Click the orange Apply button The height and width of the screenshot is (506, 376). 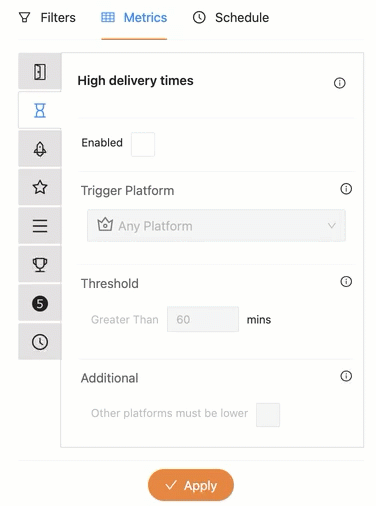point(191,485)
